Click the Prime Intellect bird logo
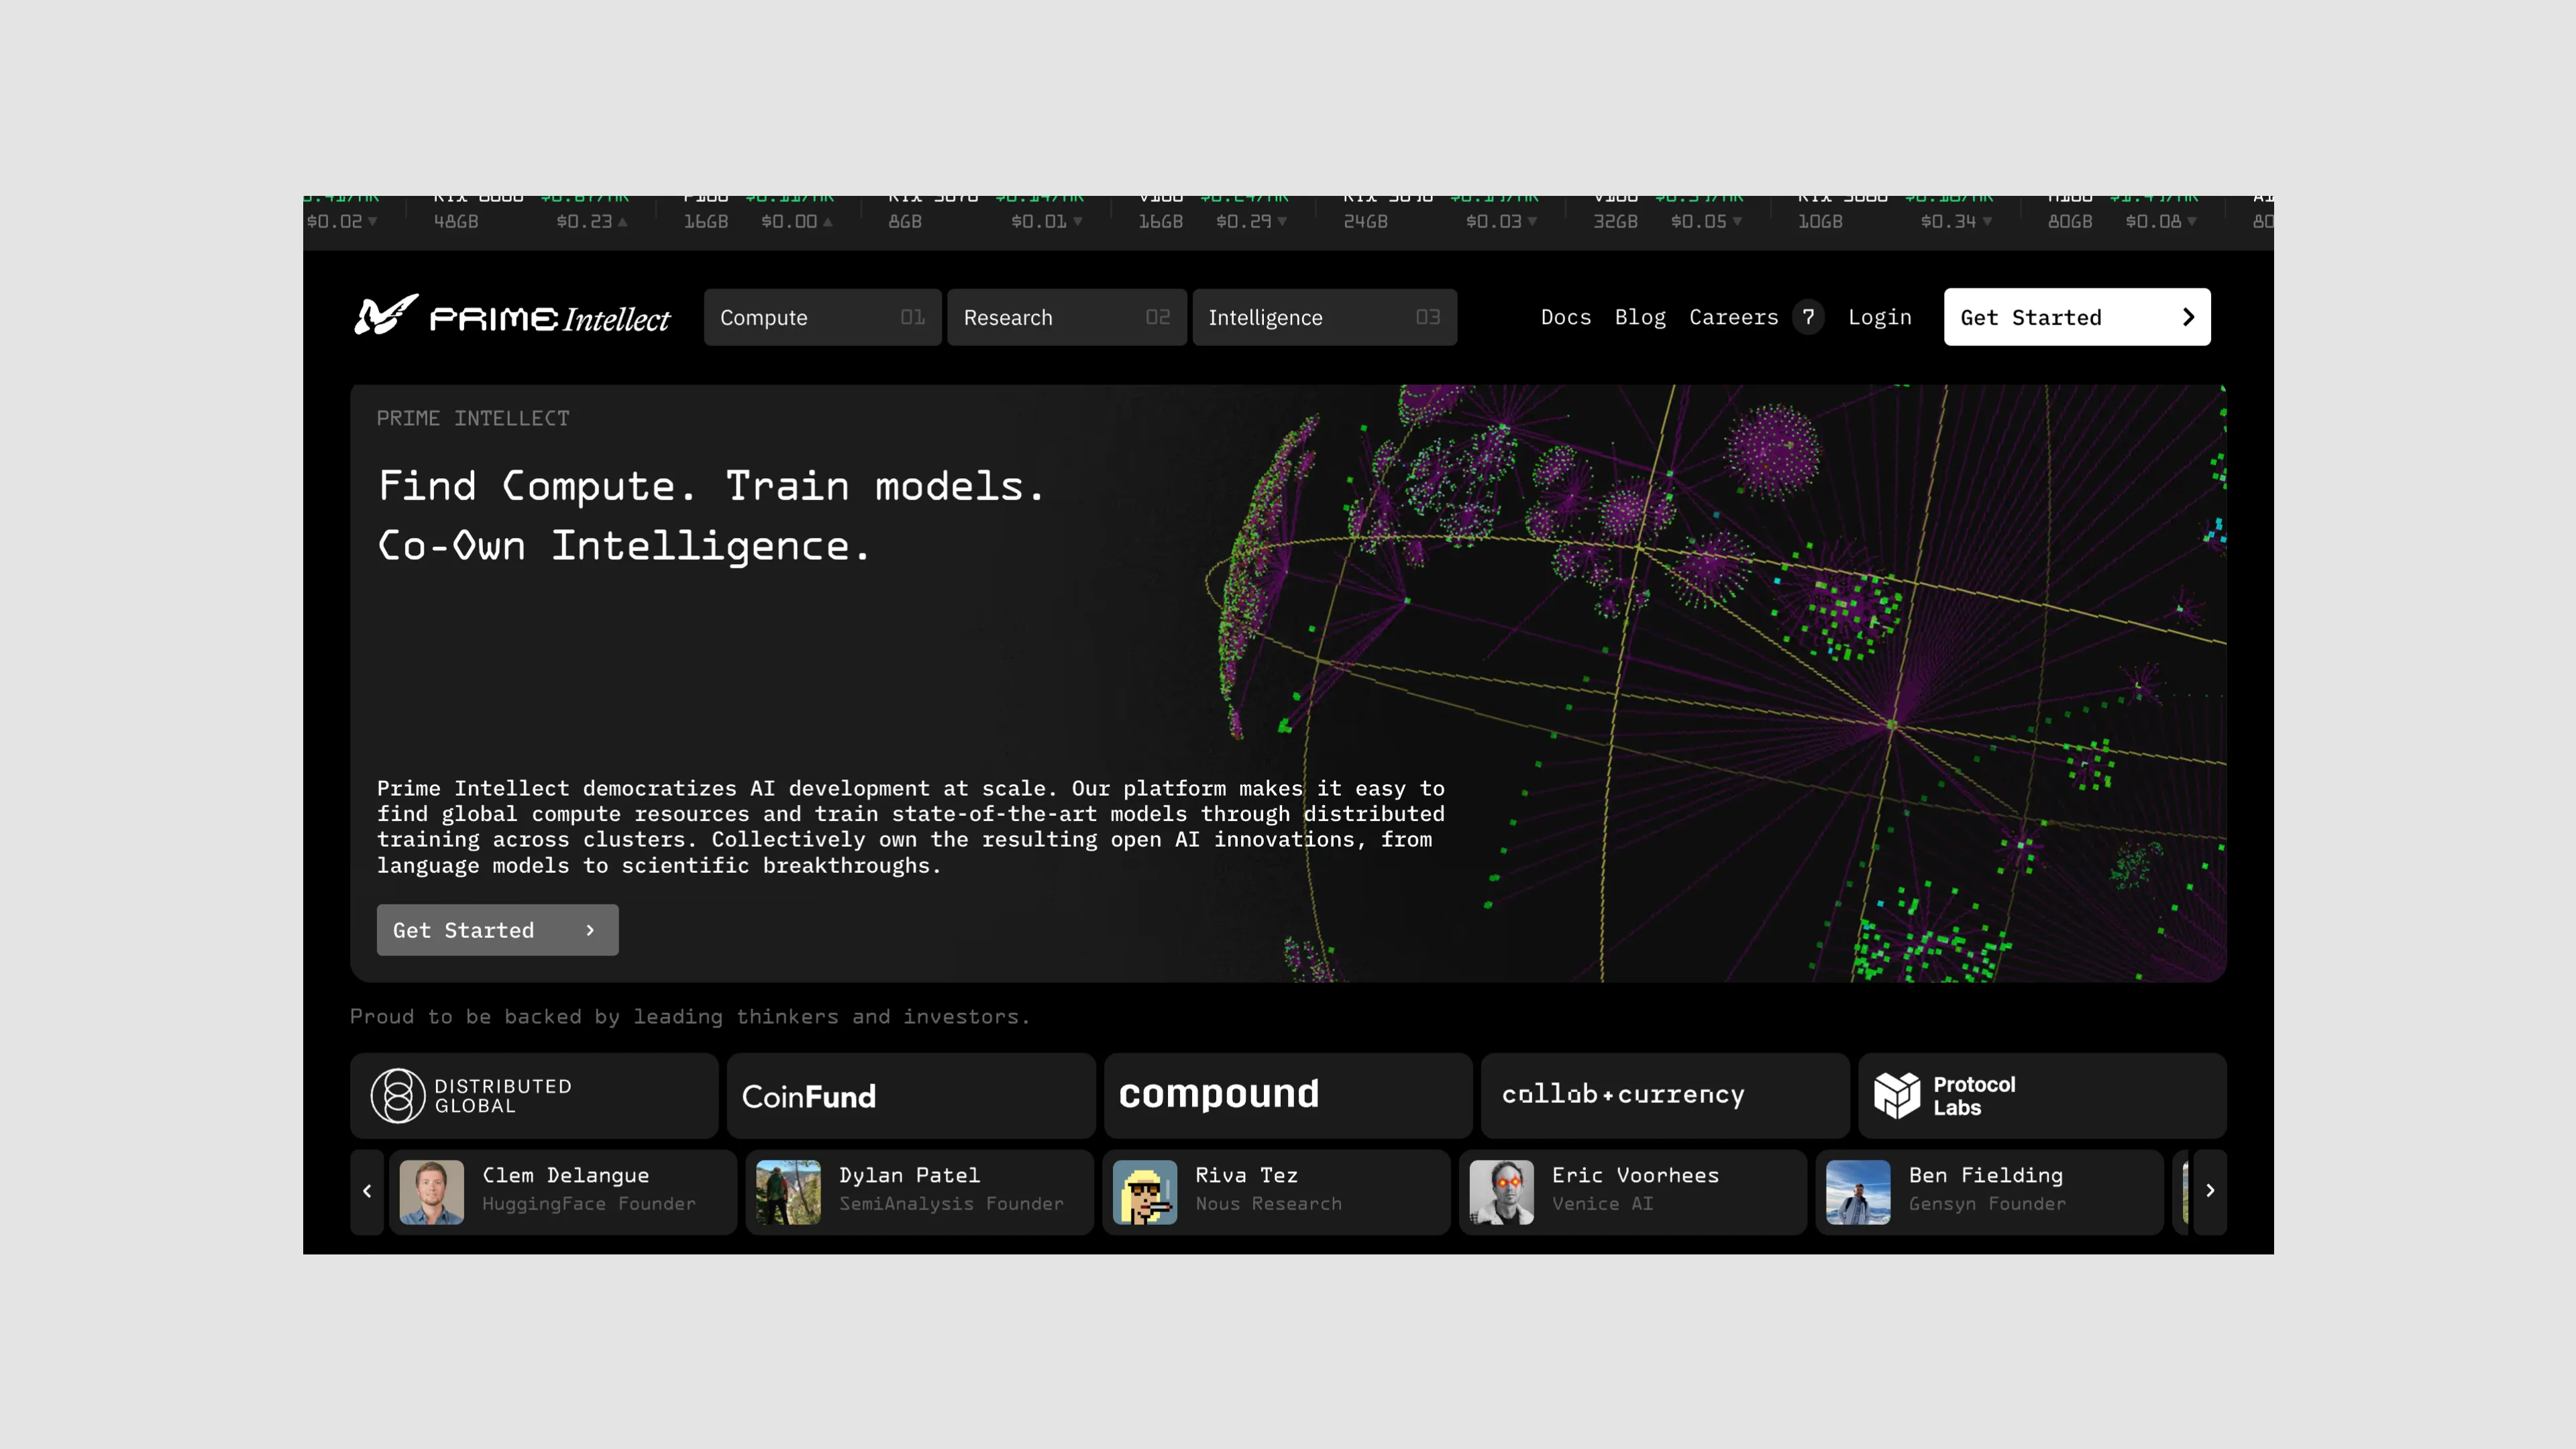Image resolution: width=2576 pixels, height=1449 pixels. pyautogui.click(x=385, y=316)
